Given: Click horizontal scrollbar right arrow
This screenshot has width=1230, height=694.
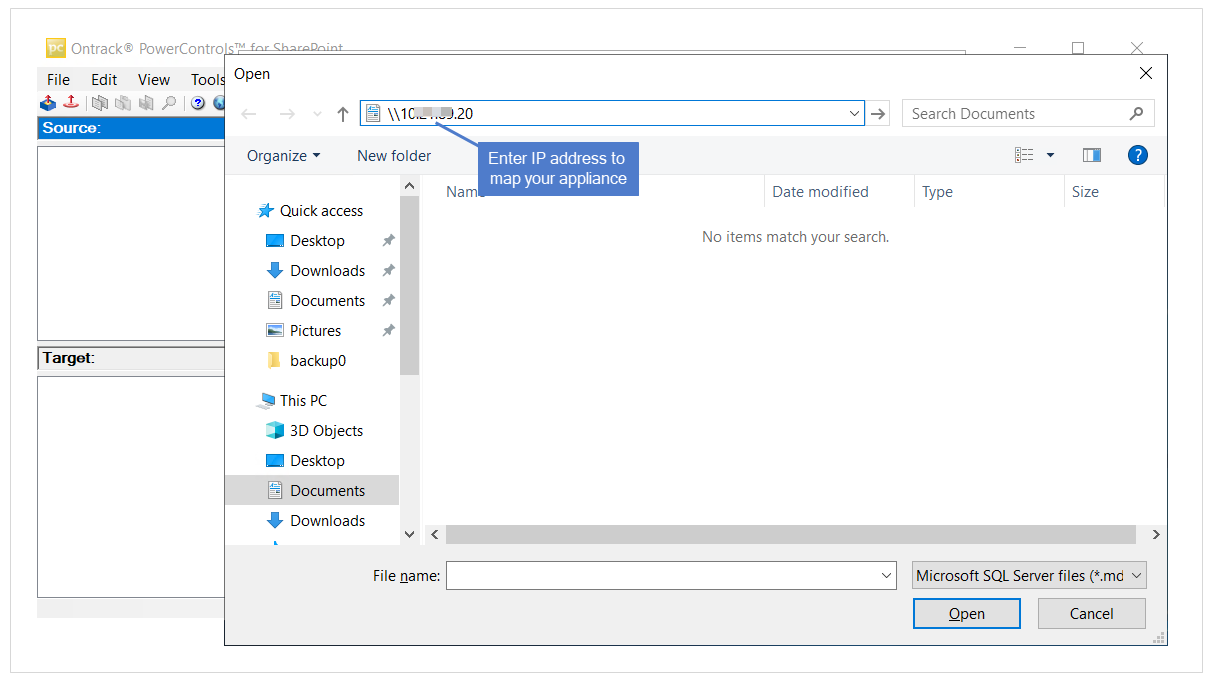Looking at the screenshot, I should coord(1156,535).
